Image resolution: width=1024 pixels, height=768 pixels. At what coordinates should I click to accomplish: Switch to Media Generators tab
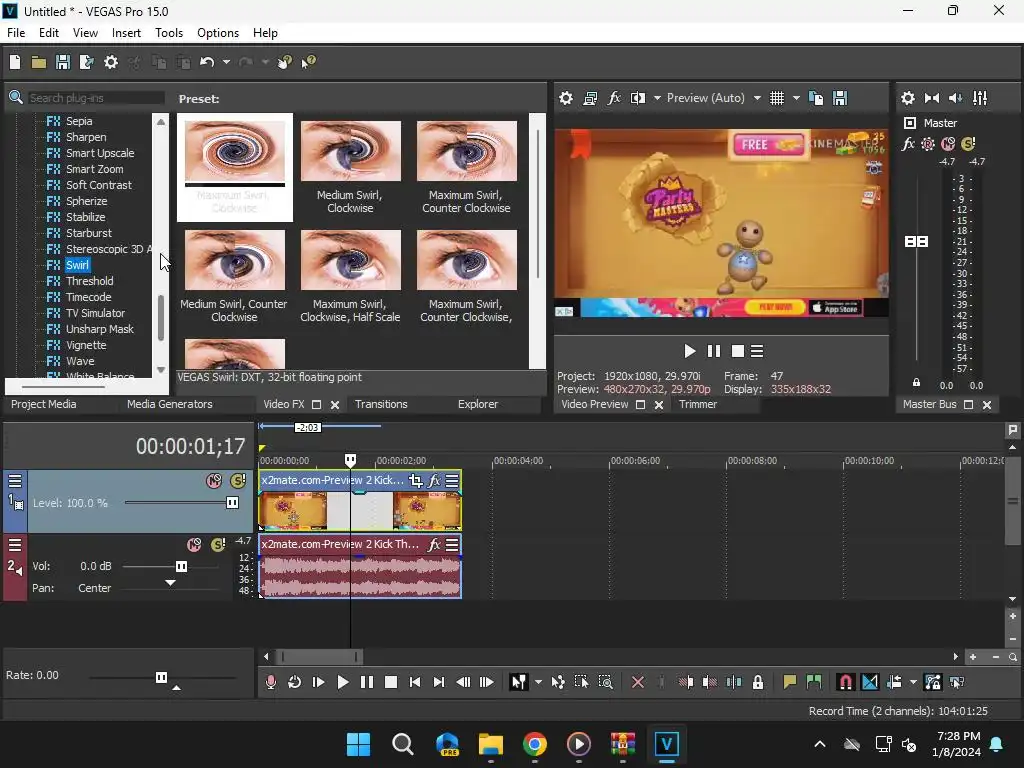pyautogui.click(x=169, y=404)
